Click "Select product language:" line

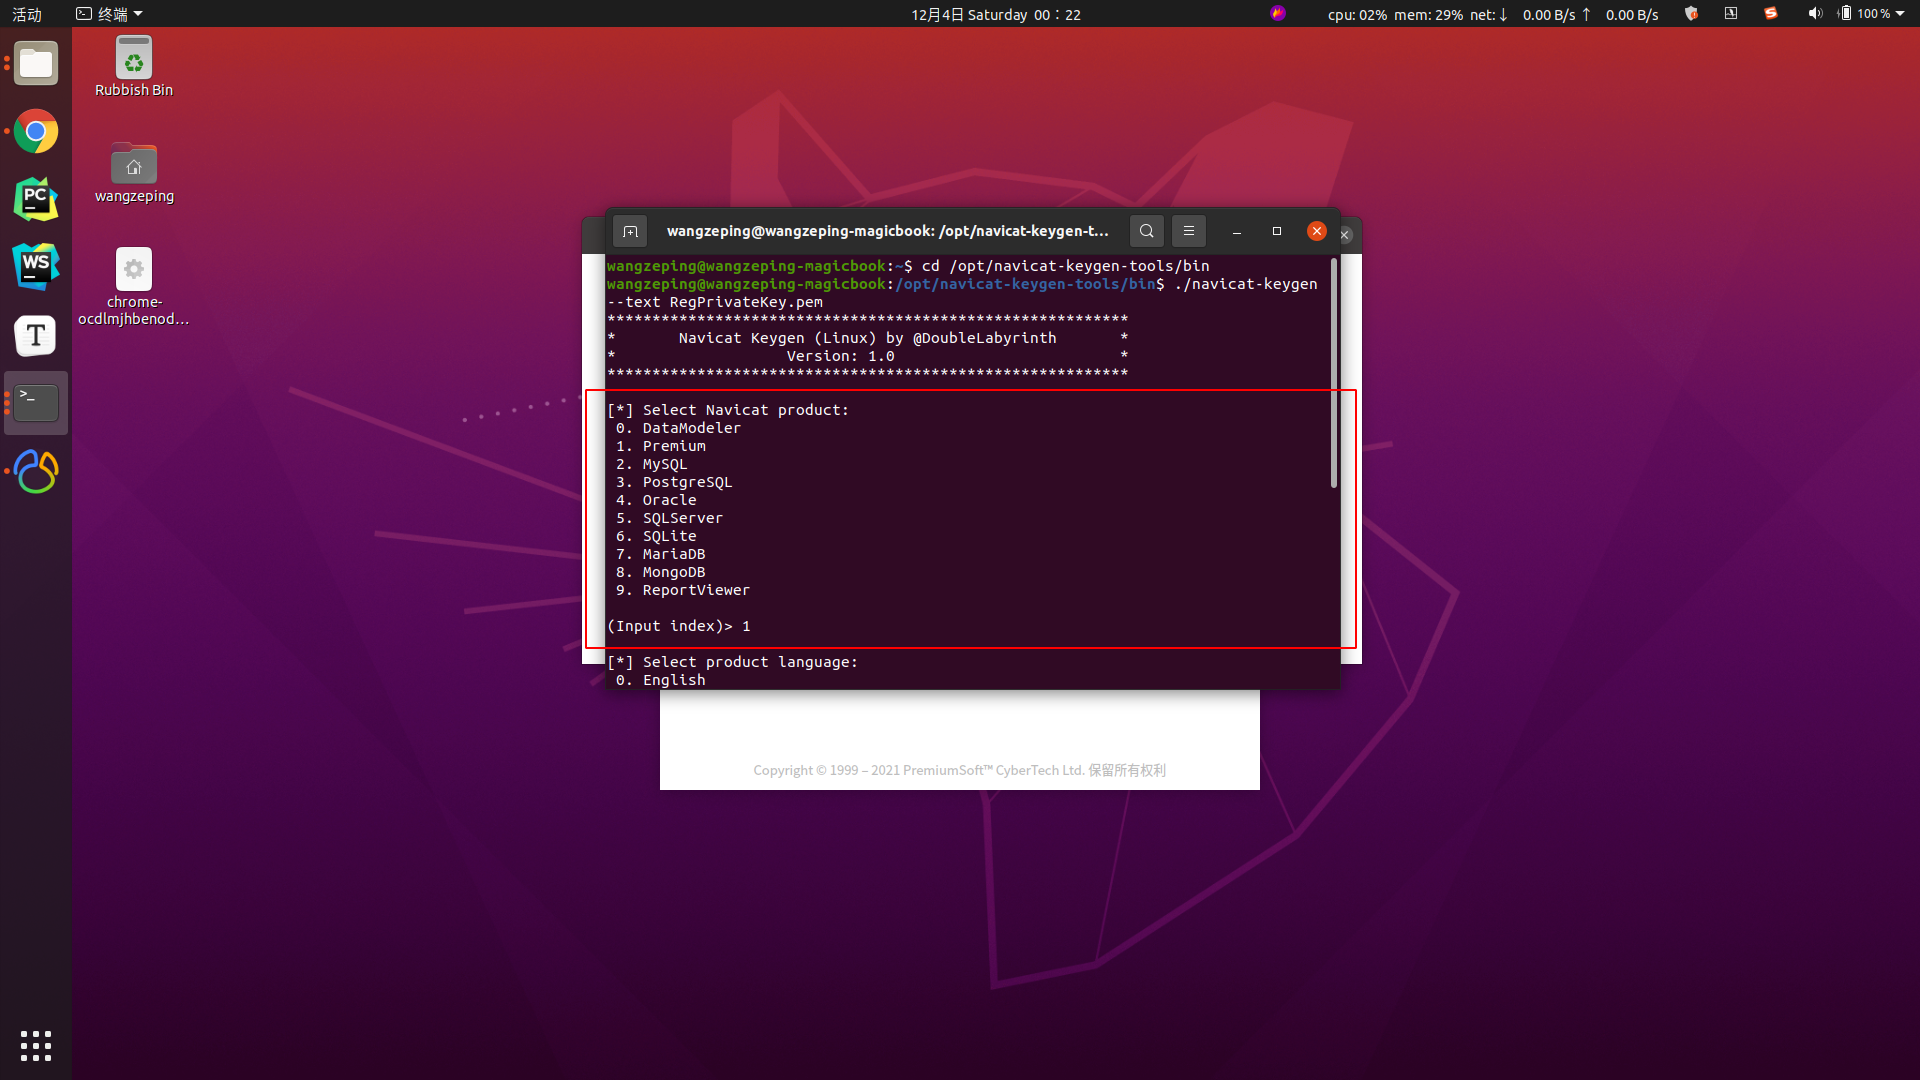pos(733,662)
